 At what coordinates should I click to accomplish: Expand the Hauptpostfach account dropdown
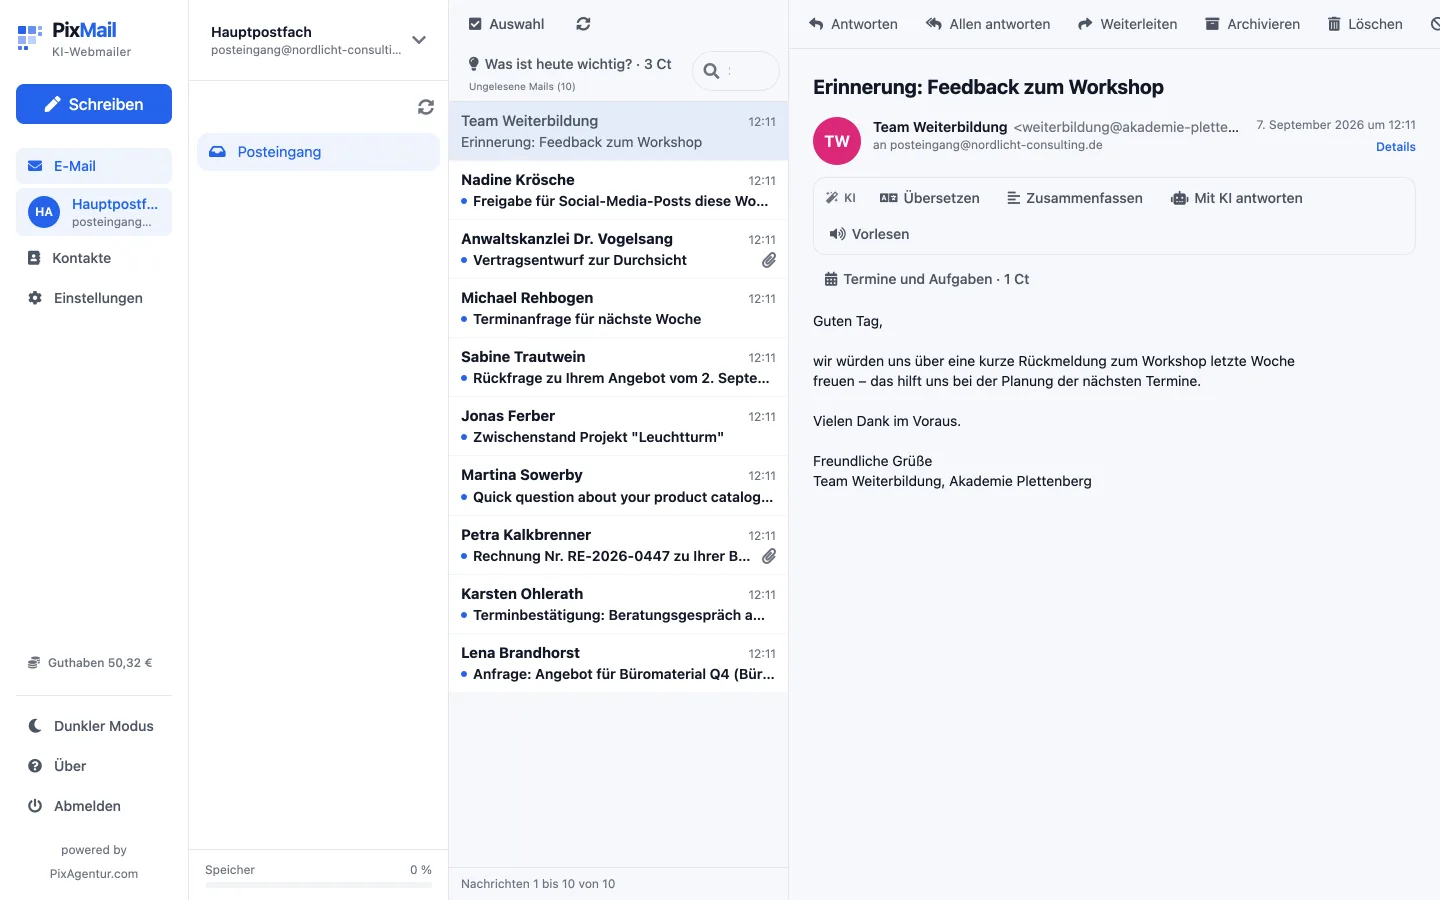point(419,40)
